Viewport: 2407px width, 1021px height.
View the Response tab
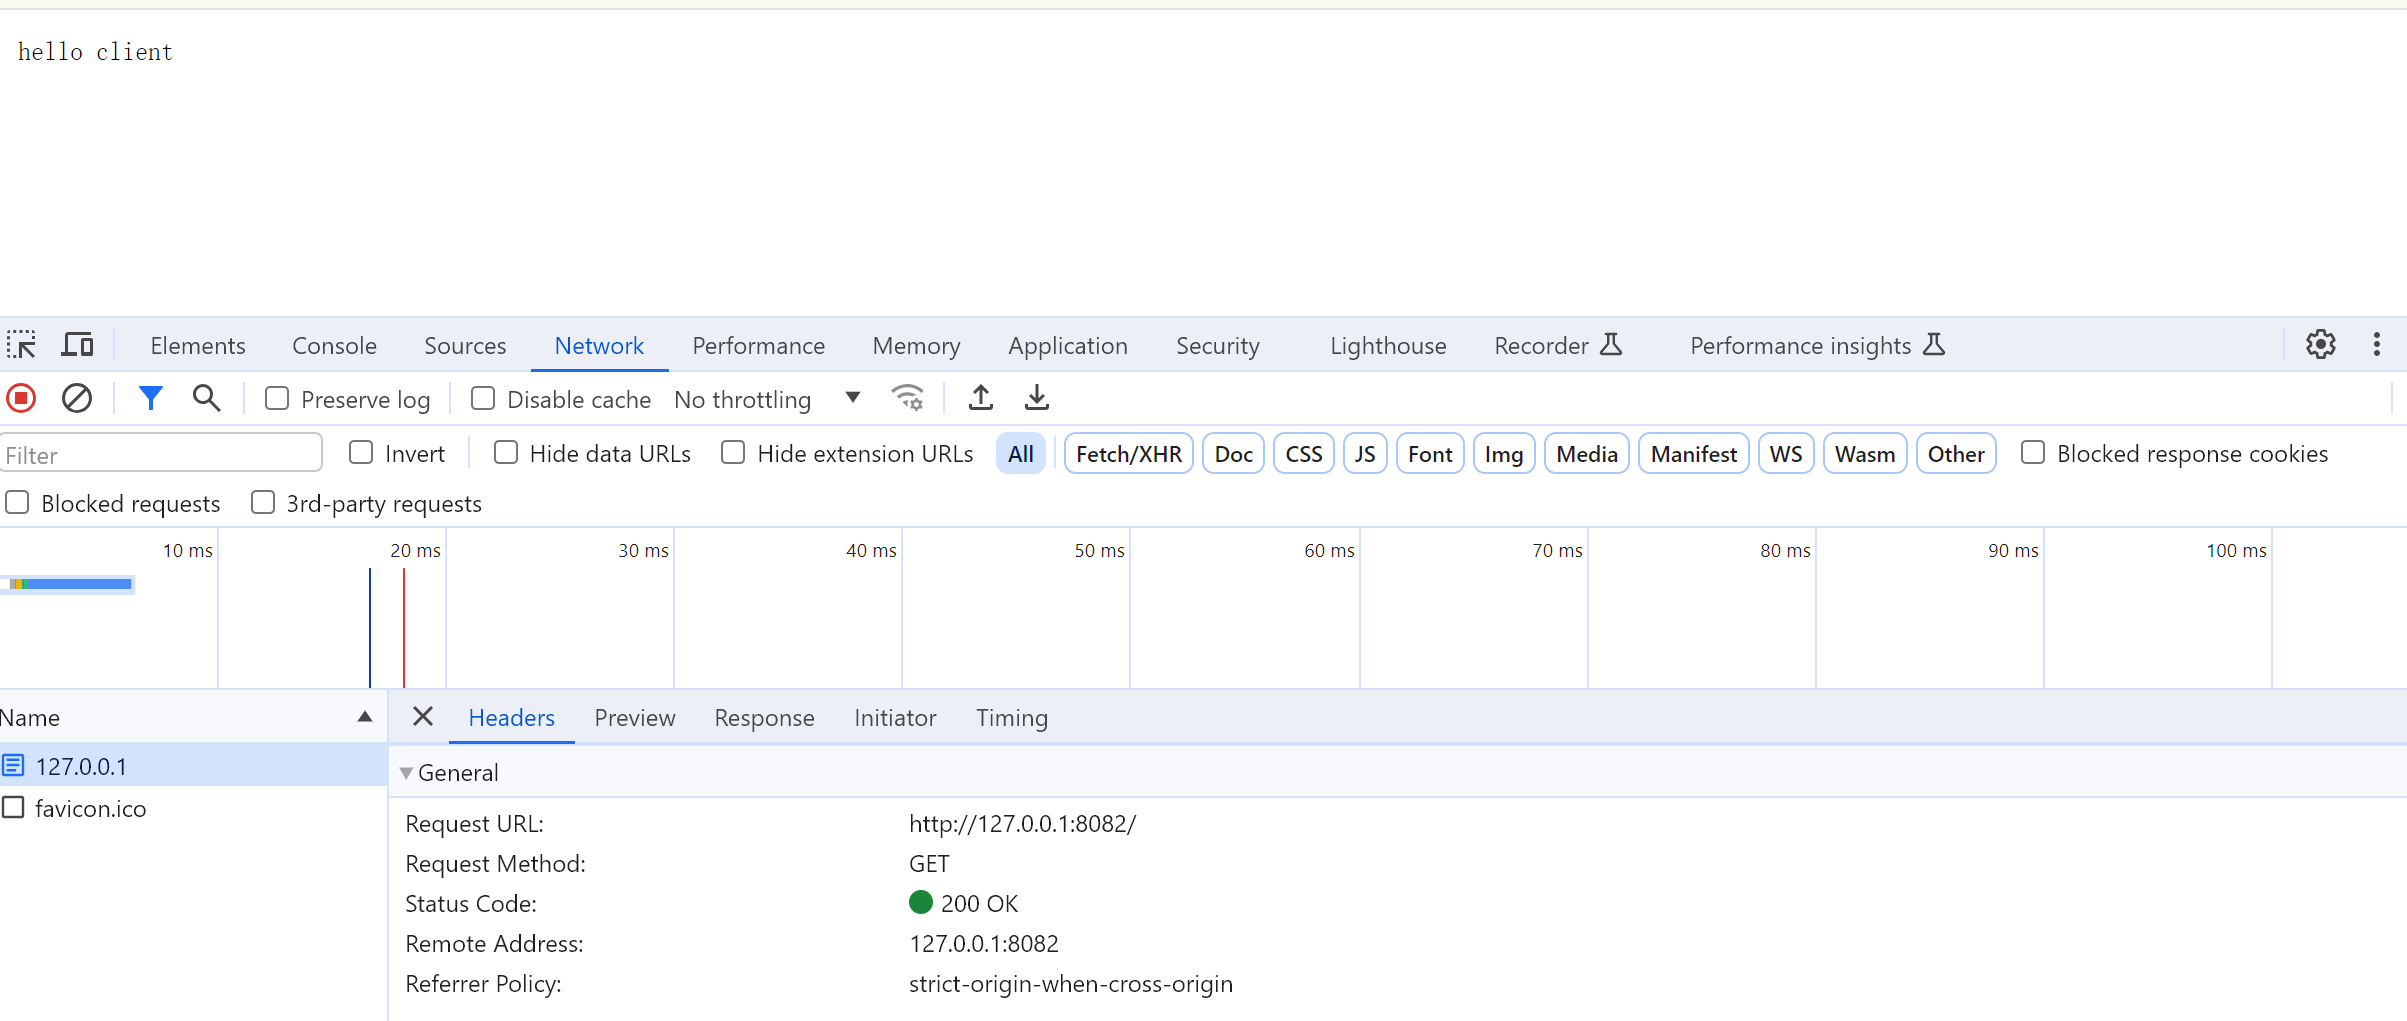click(x=764, y=717)
